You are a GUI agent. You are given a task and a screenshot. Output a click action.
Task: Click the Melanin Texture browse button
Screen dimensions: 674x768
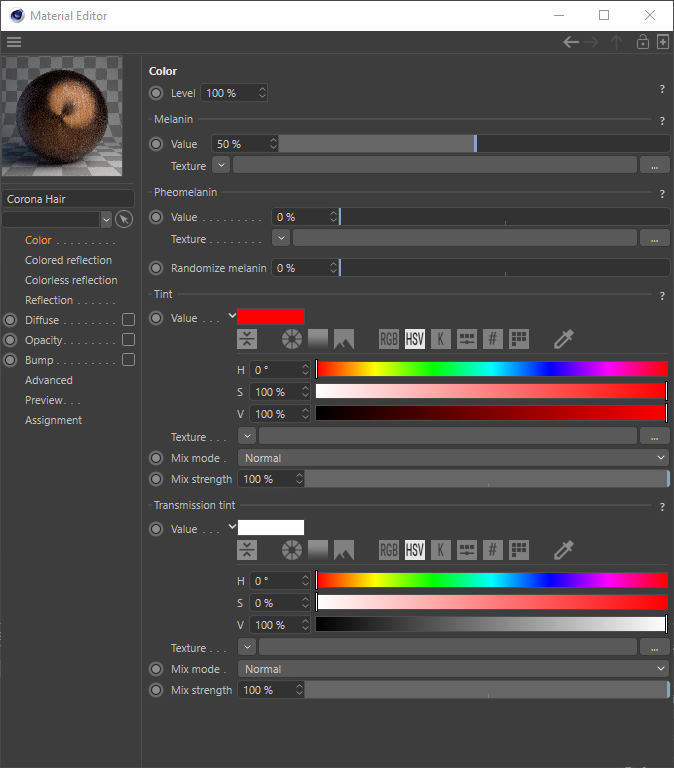[654, 166]
